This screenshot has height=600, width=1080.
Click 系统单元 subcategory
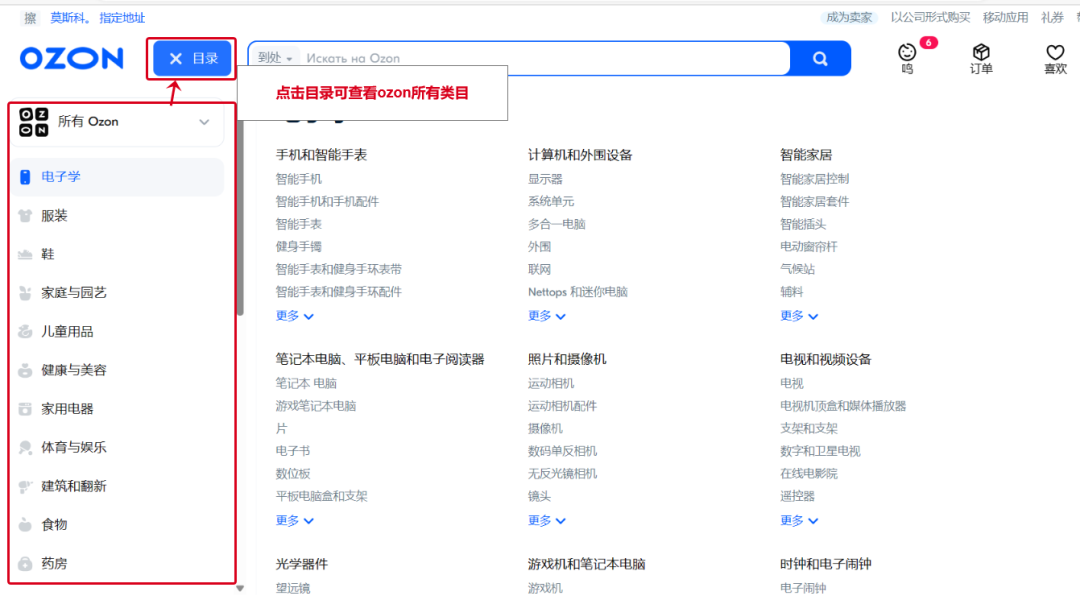(550, 201)
